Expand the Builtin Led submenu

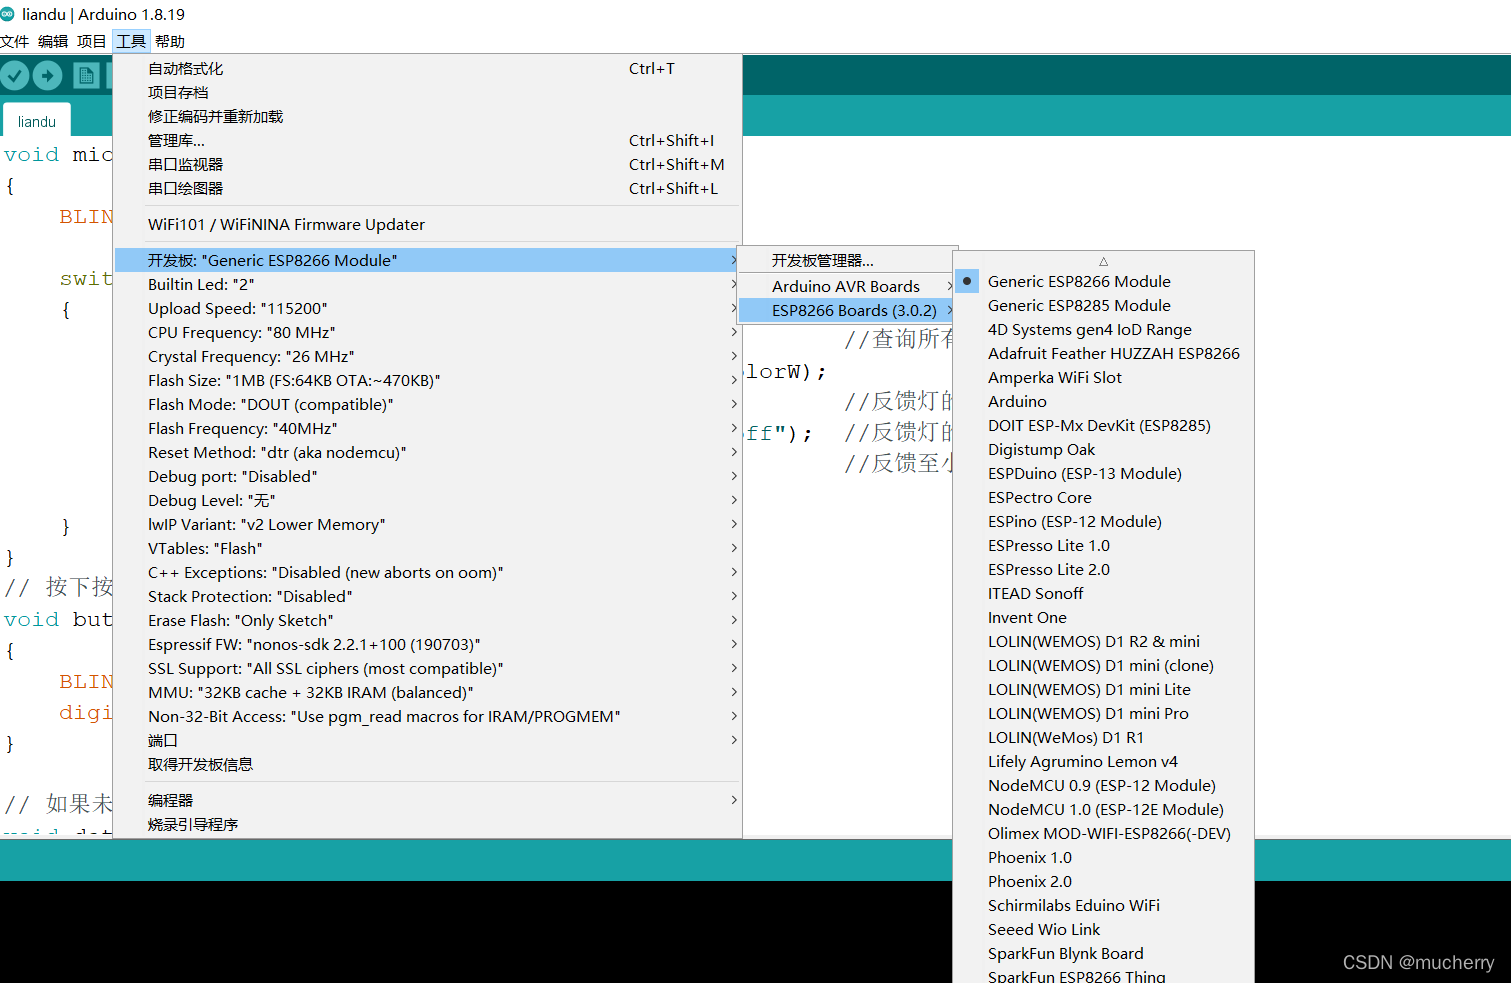point(428,284)
